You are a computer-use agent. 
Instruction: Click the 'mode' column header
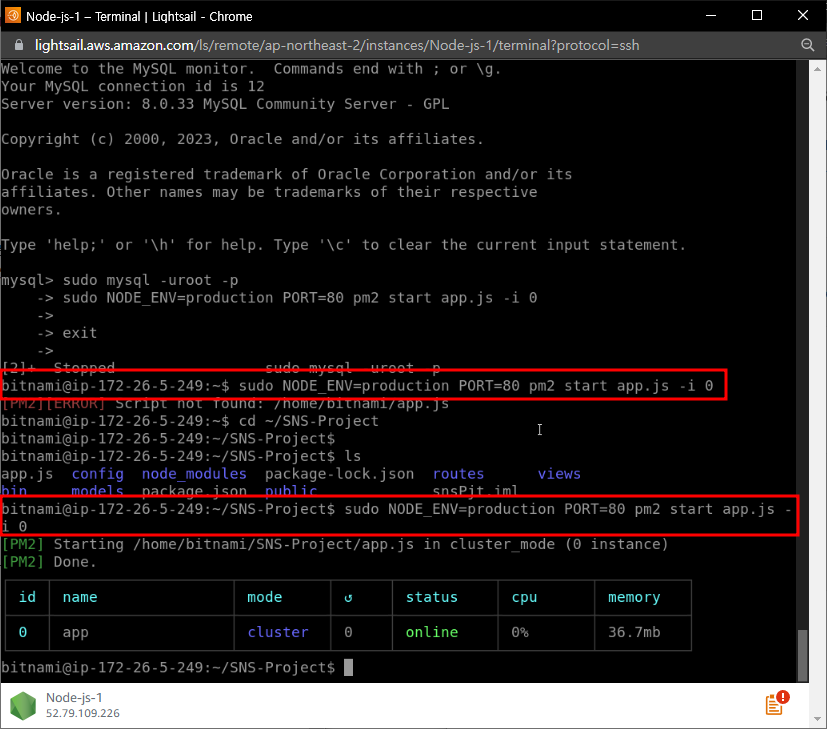click(265, 597)
